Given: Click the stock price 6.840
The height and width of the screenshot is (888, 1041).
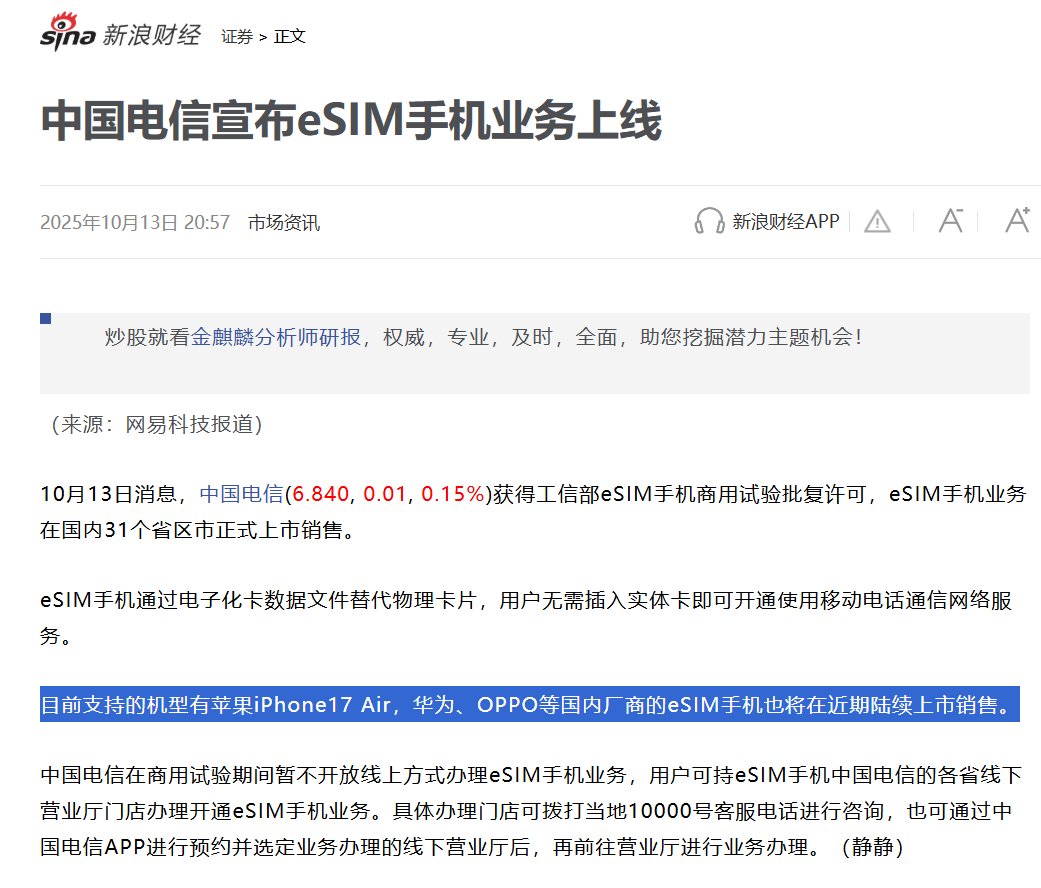Looking at the screenshot, I should [x=320, y=494].
